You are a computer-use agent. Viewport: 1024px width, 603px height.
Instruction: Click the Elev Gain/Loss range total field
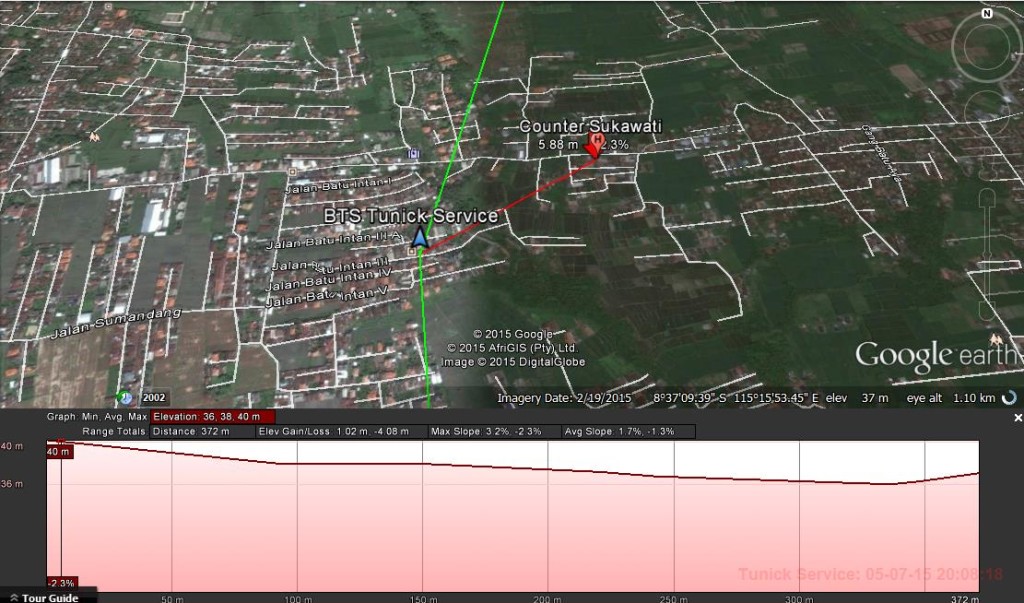[x=342, y=431]
